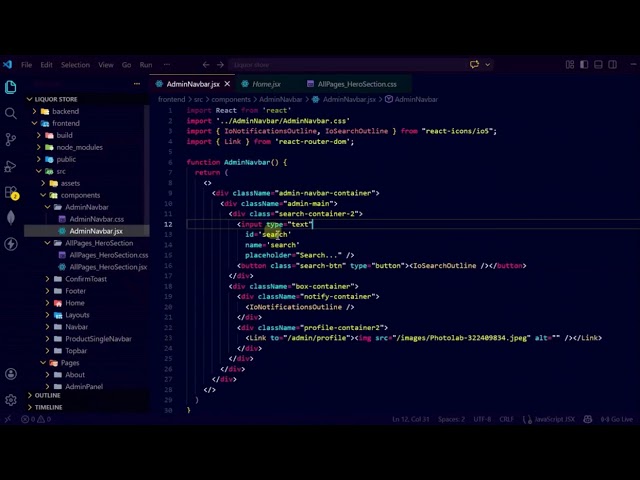
Task: Open the Thunder Client lightning icon
Action: pos(11,244)
